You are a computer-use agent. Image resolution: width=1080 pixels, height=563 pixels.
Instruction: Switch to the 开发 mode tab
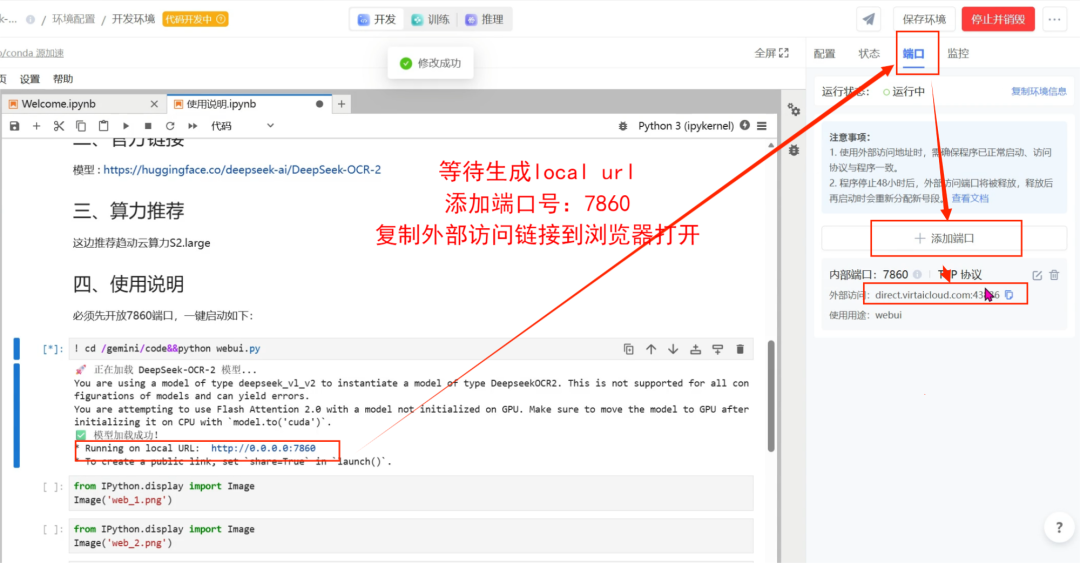pyautogui.click(x=377, y=19)
